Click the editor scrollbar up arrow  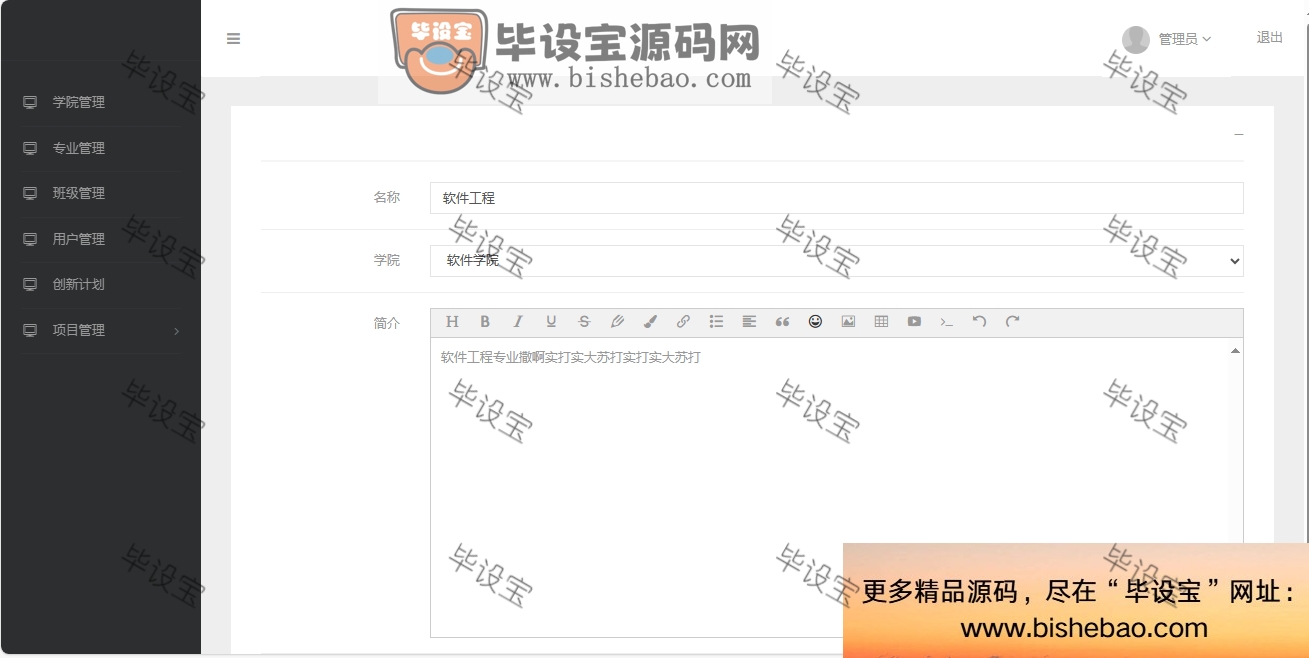point(1235,350)
